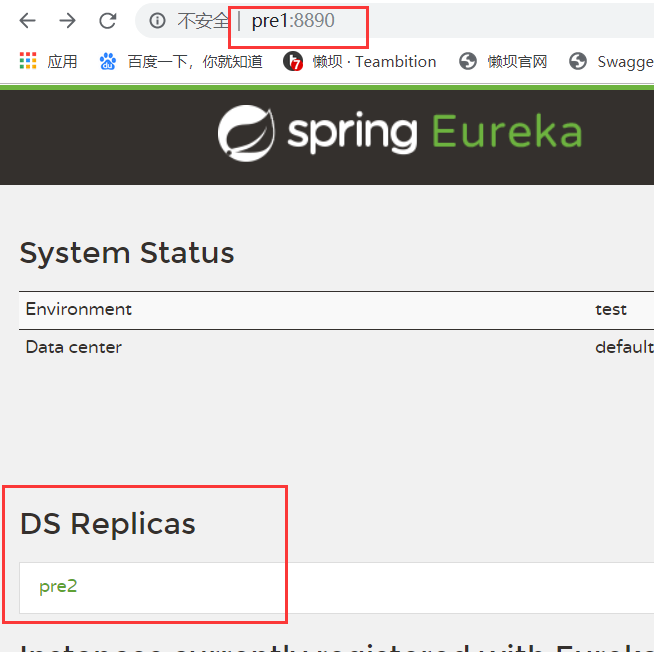Click the Teambition bookmark favicon
This screenshot has height=652, width=654.
coord(293,61)
